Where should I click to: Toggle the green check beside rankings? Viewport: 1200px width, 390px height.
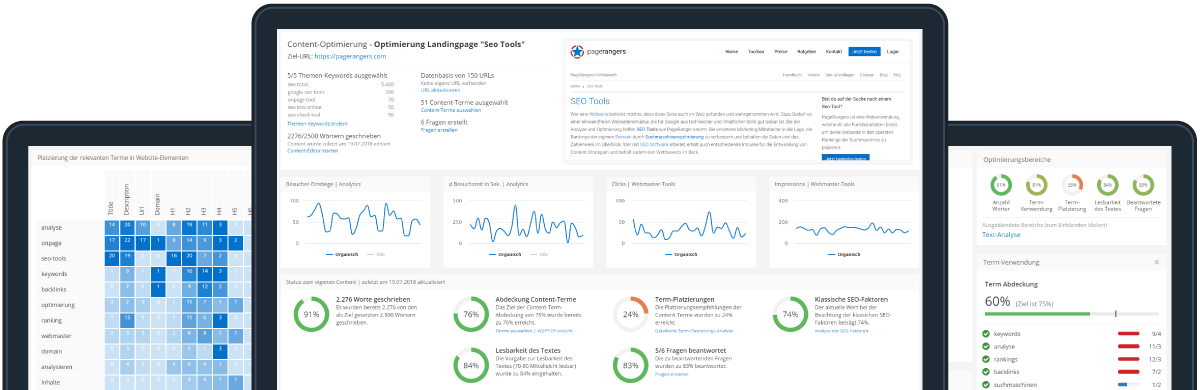click(x=987, y=358)
